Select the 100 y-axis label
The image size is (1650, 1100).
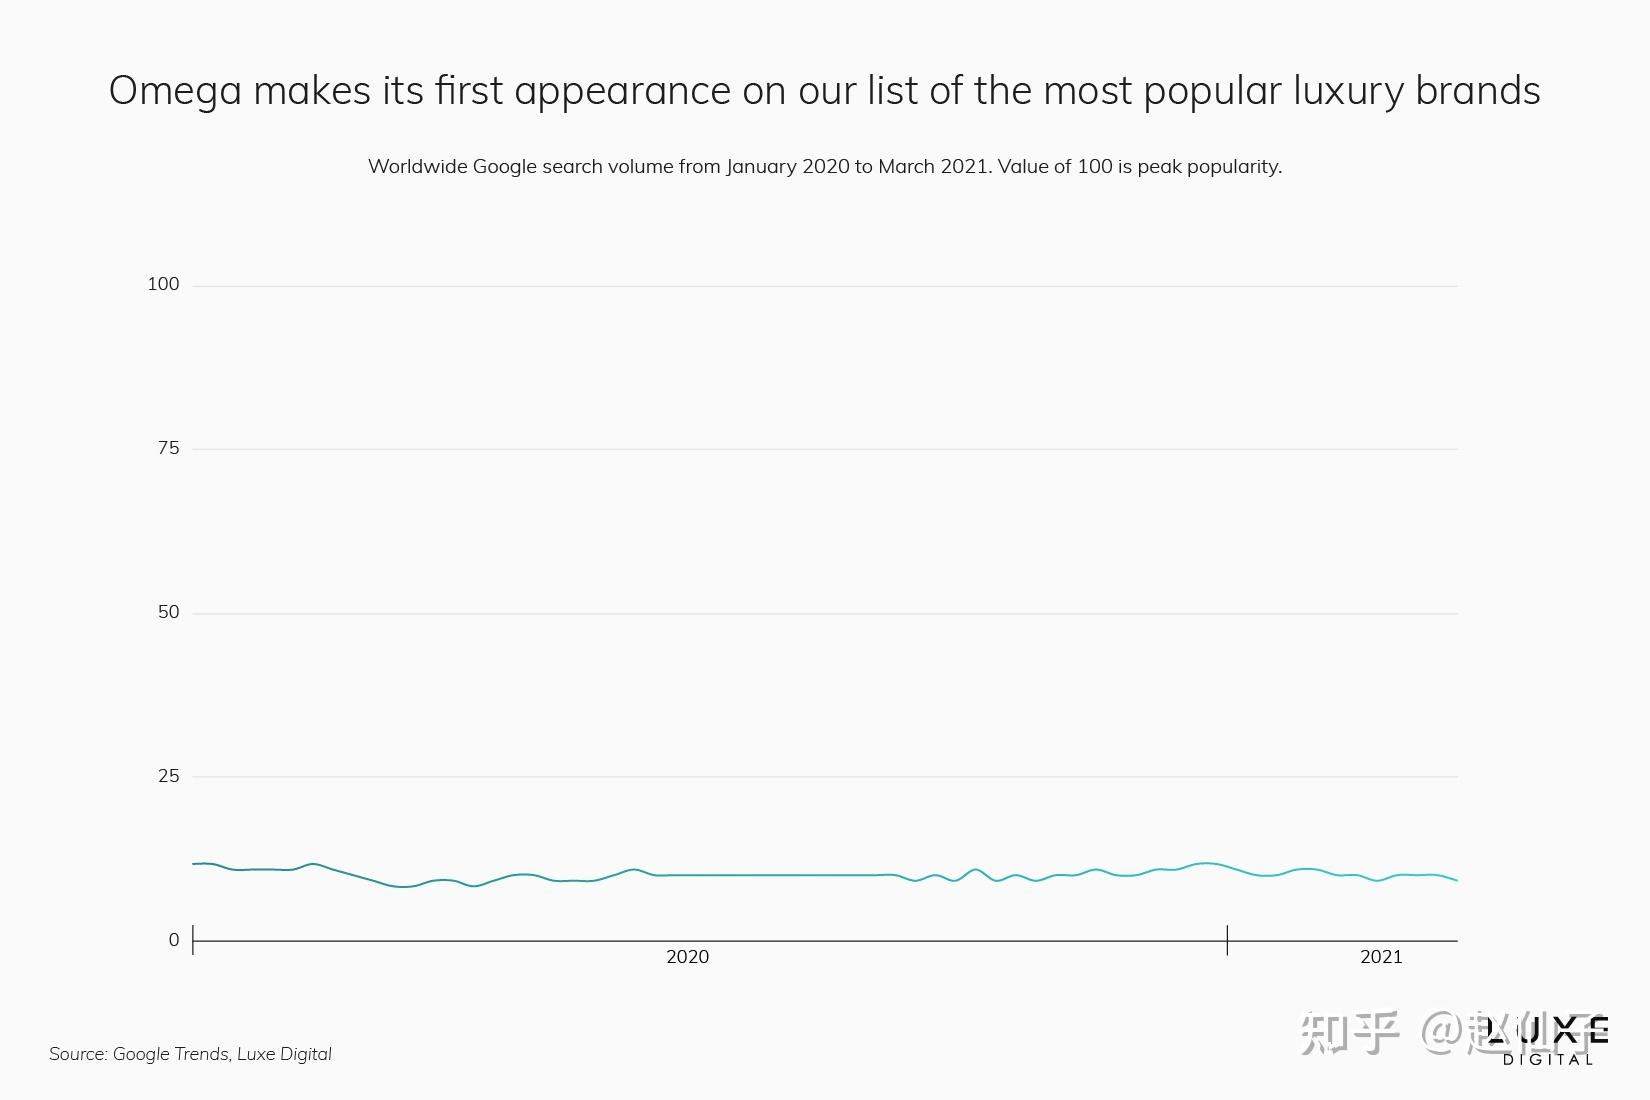tap(163, 285)
